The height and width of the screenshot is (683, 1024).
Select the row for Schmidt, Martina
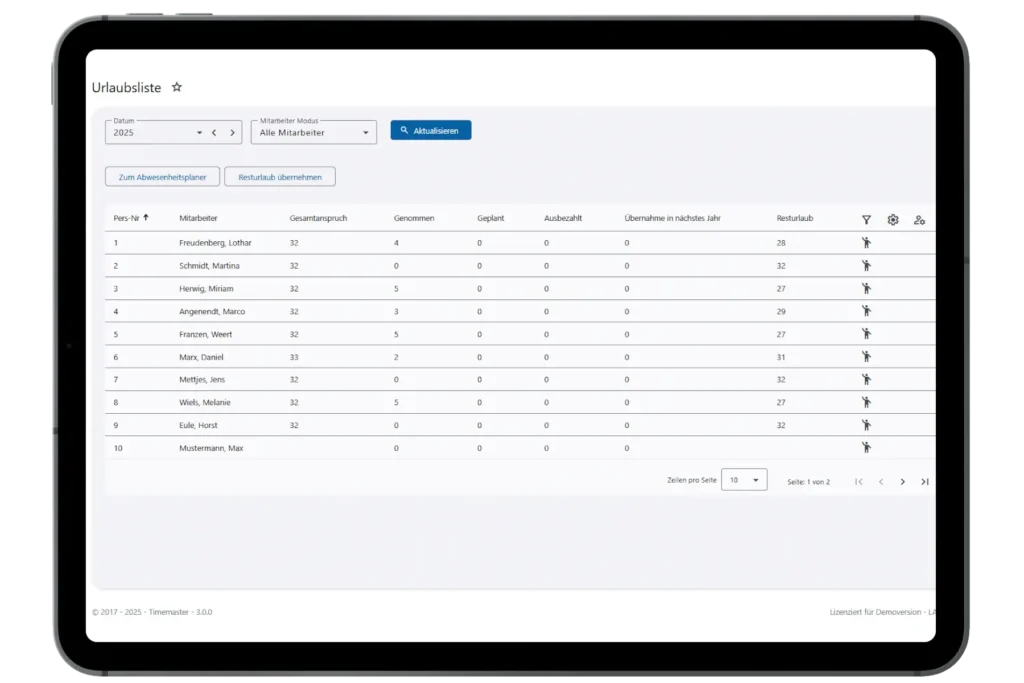coord(209,266)
